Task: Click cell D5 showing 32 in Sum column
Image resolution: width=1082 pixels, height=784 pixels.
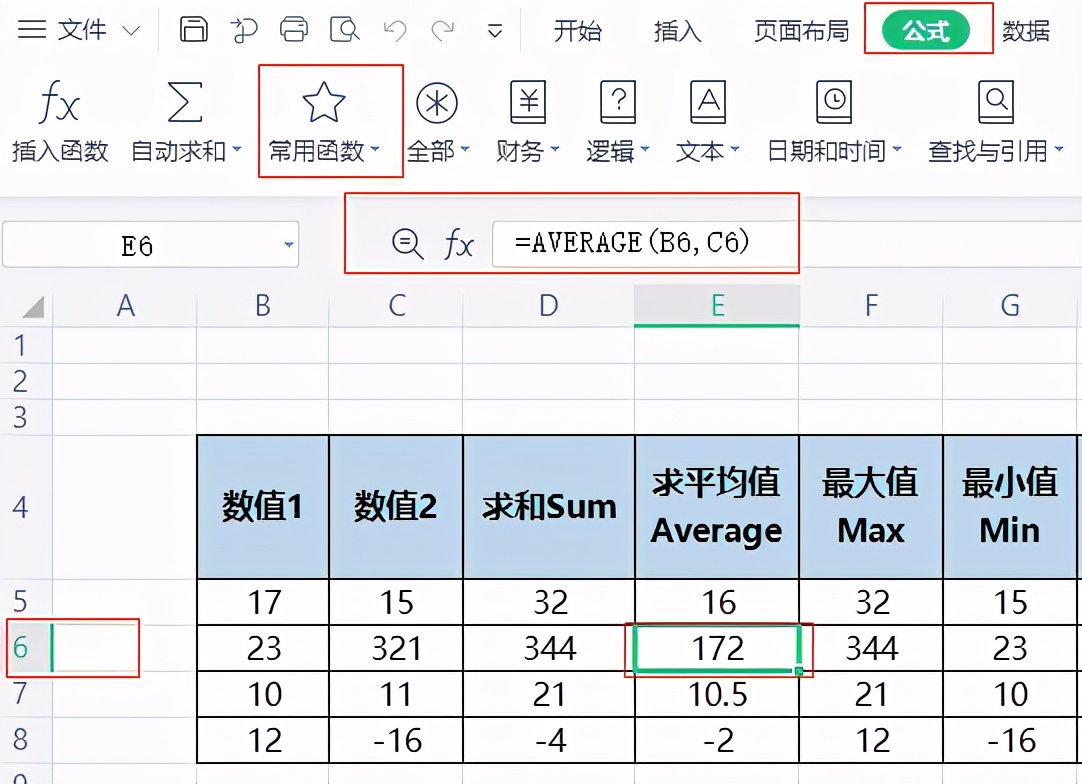Action: click(x=549, y=602)
